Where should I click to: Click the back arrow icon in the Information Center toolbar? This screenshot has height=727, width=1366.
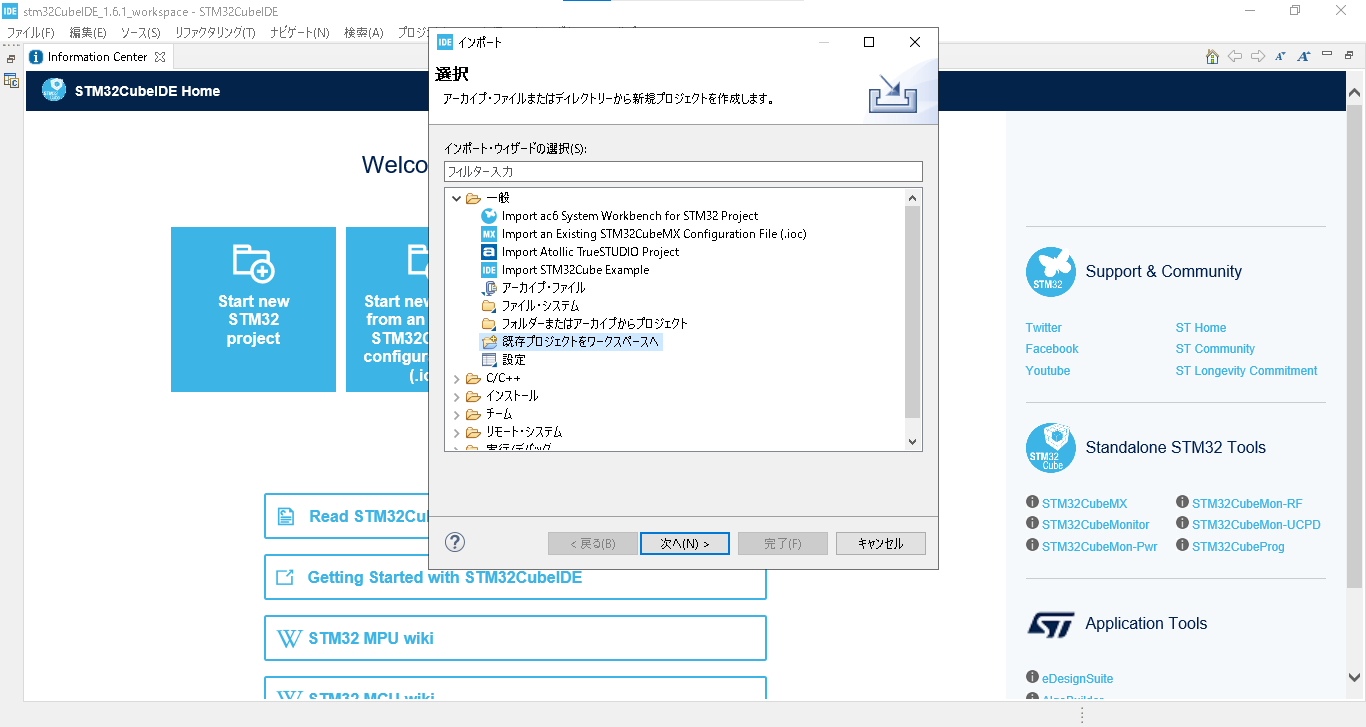(x=1235, y=57)
